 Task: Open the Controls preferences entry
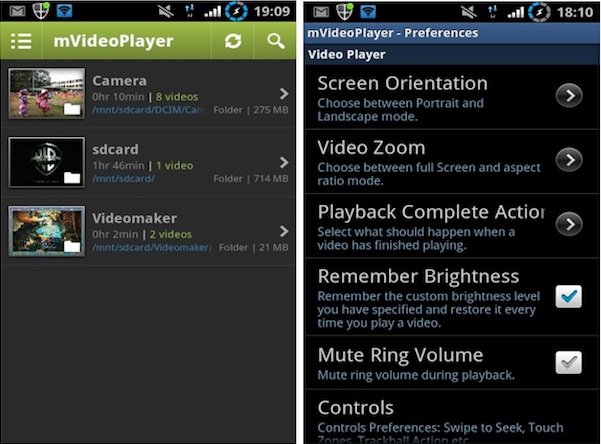pyautogui.click(x=452, y=418)
